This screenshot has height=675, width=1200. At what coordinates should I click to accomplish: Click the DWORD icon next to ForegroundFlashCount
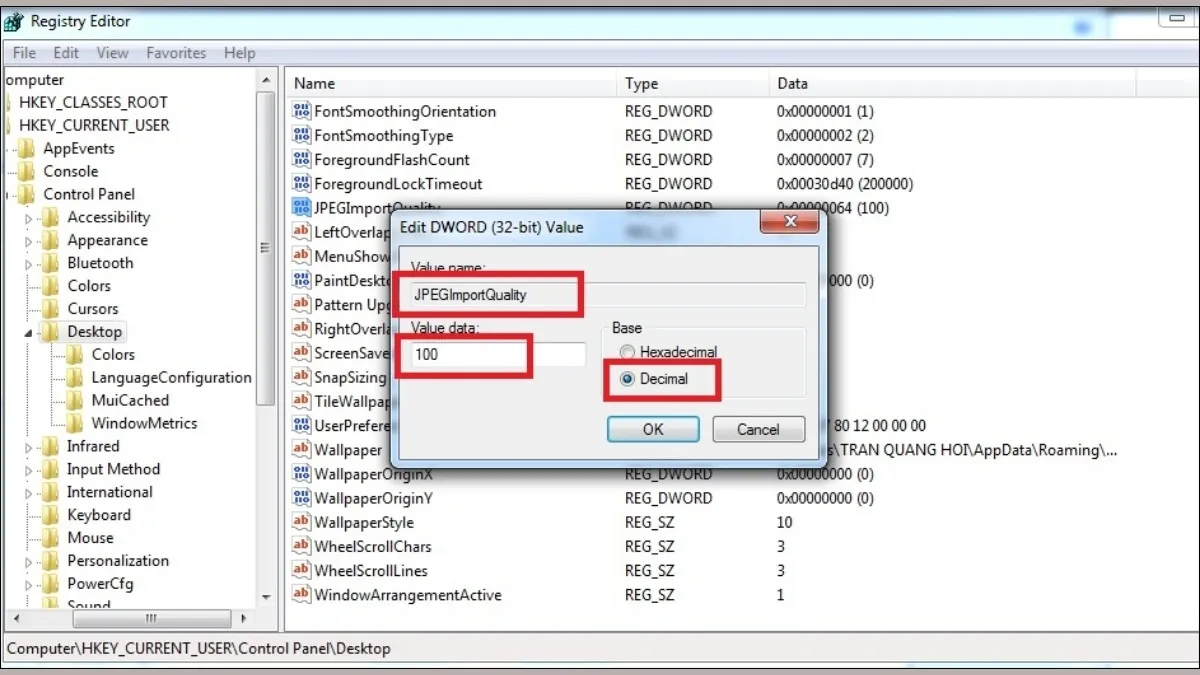click(301, 159)
